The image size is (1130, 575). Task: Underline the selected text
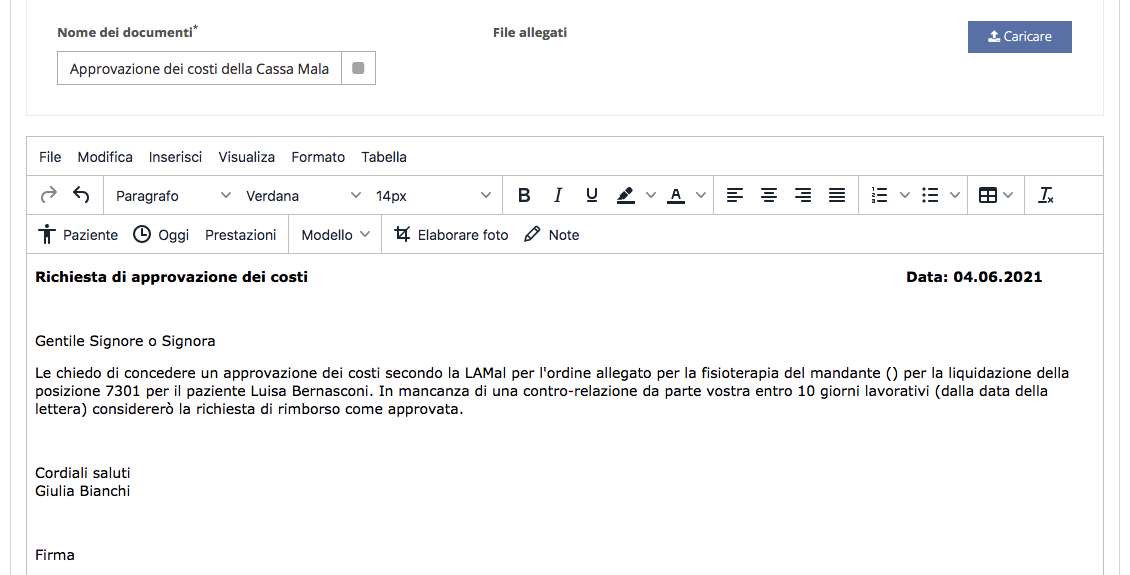592,195
